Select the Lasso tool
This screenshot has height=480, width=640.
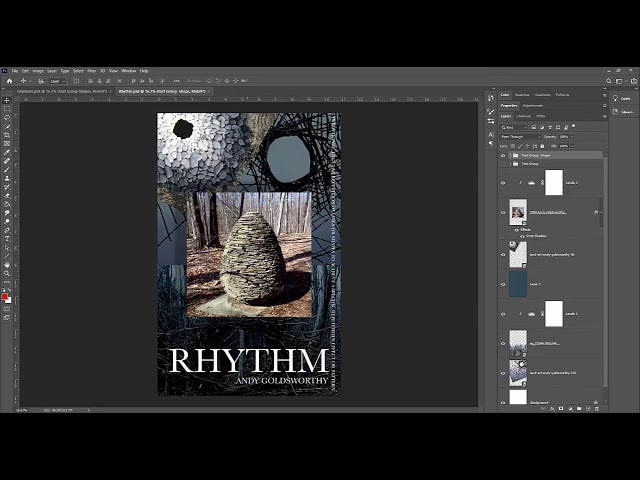[7, 118]
